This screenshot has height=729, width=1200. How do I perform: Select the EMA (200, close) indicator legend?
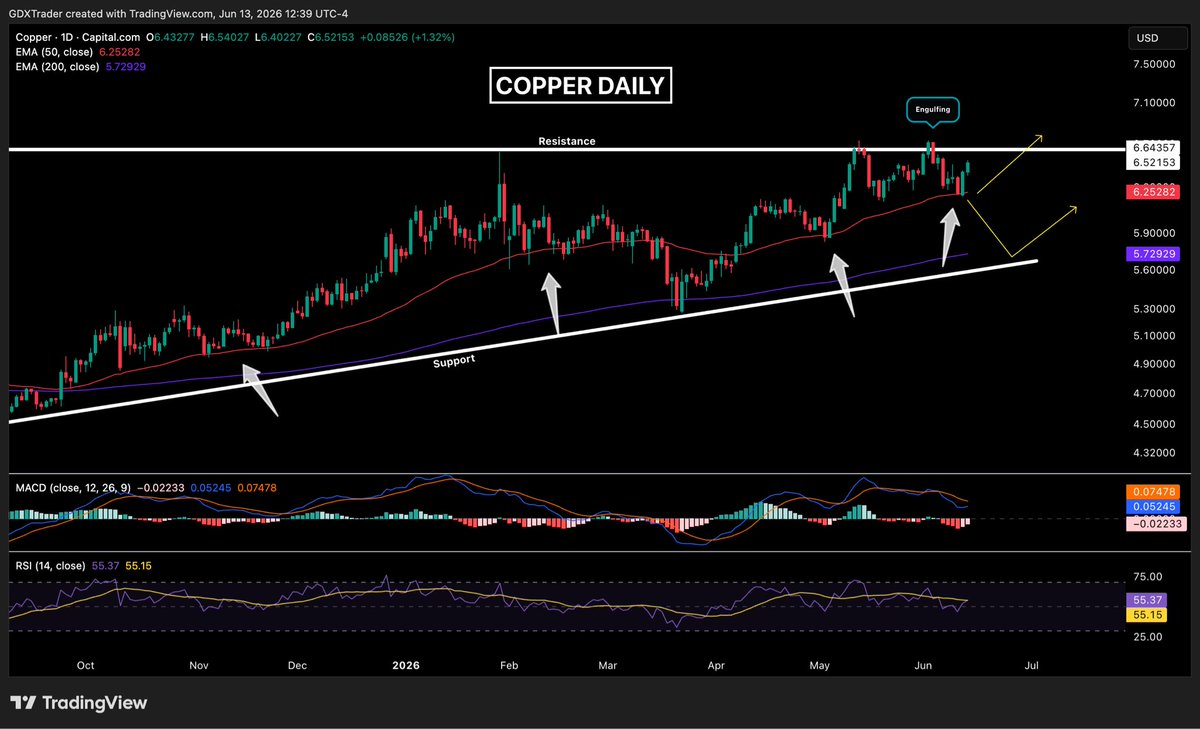click(59, 66)
